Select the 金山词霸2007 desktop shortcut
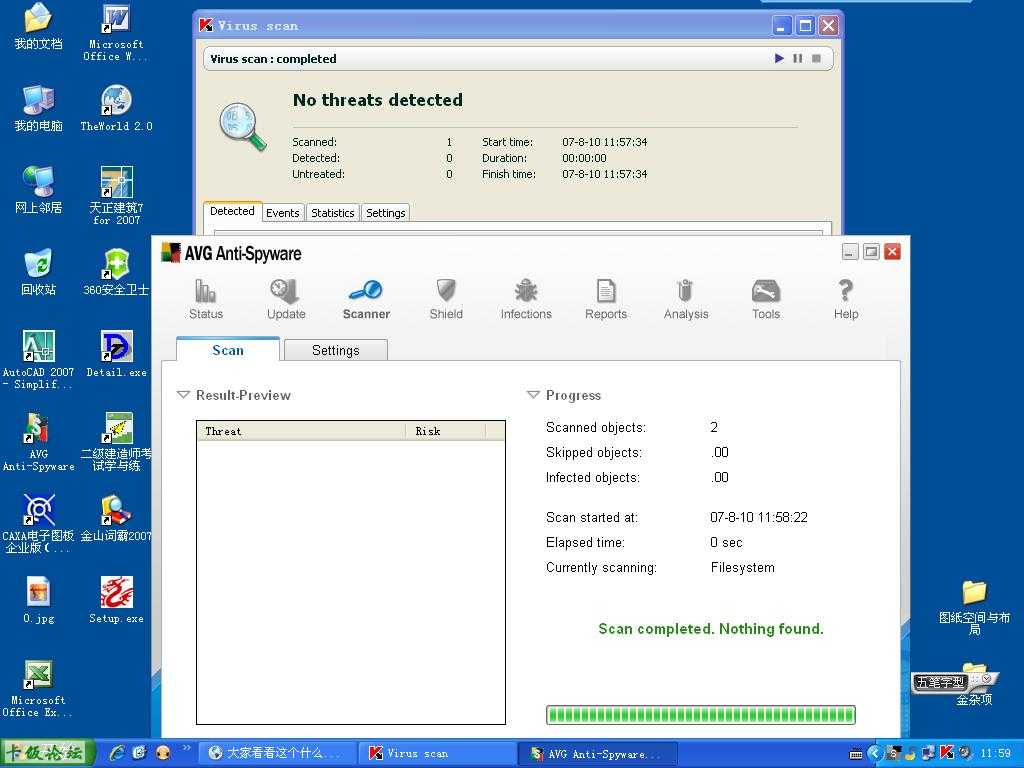1024x768 pixels. (x=116, y=519)
